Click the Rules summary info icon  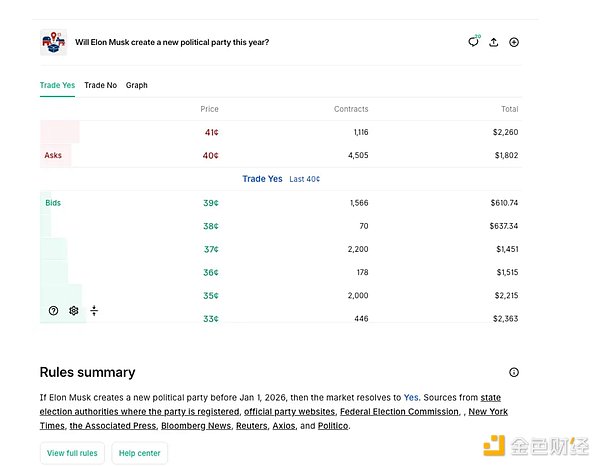click(x=514, y=372)
